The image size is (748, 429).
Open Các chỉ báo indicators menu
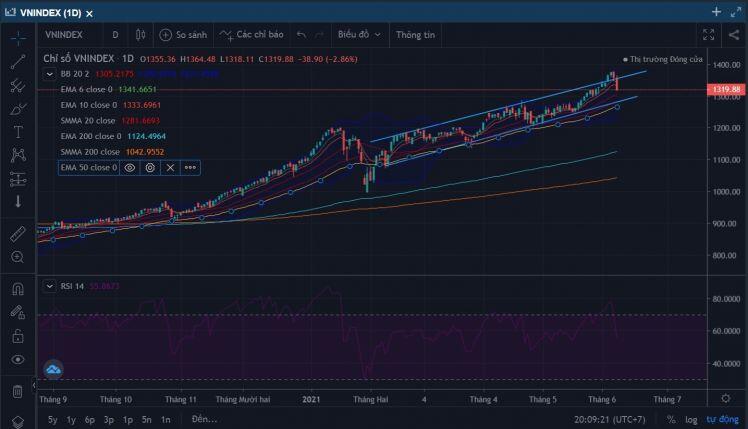(x=251, y=35)
